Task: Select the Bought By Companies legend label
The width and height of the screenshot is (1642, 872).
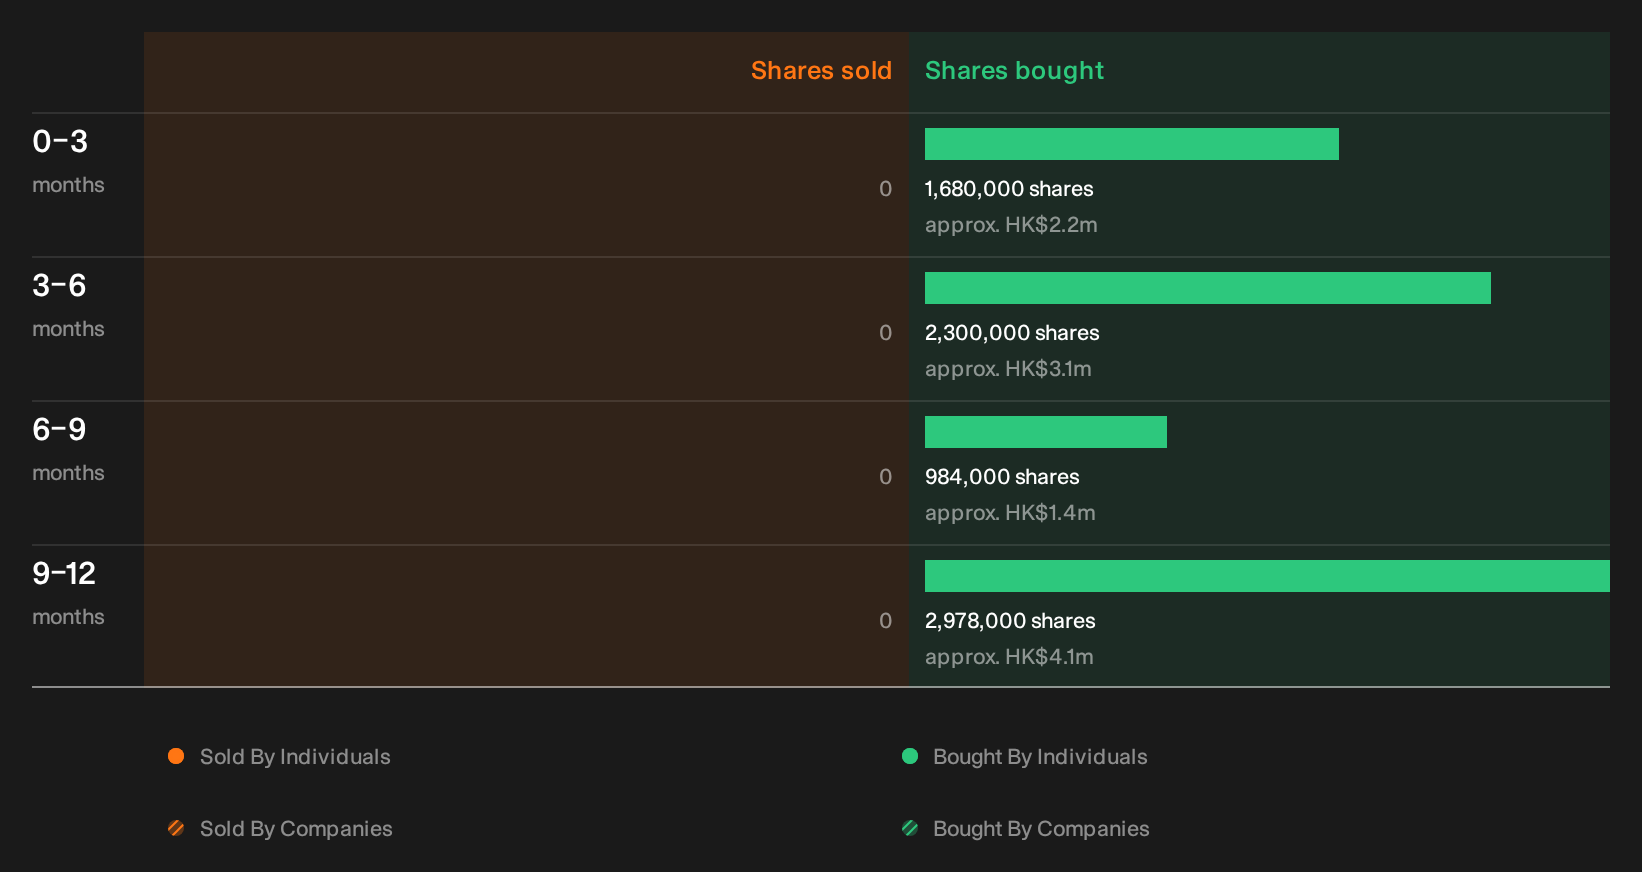Action: (x=1041, y=829)
